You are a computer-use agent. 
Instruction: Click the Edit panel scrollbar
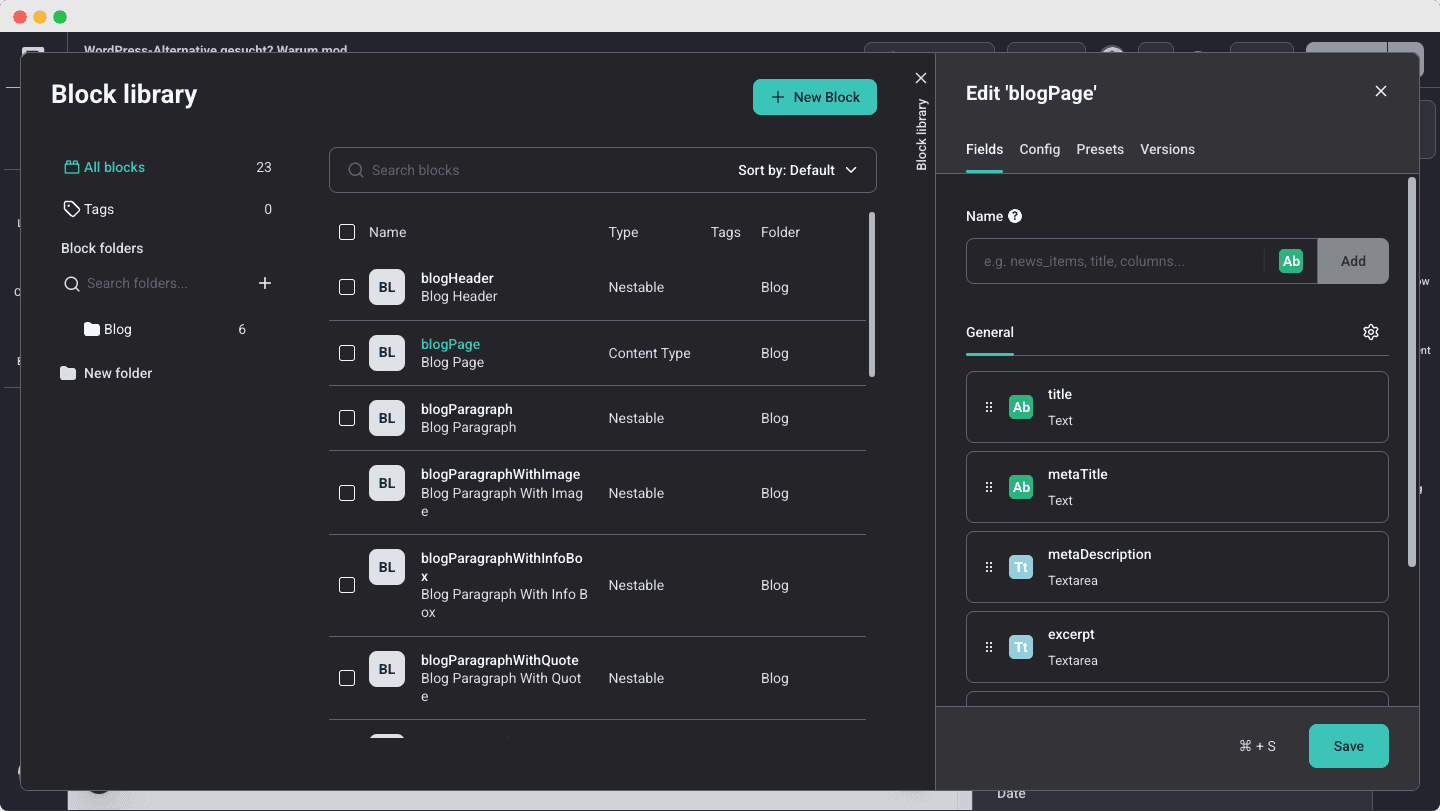click(1412, 372)
